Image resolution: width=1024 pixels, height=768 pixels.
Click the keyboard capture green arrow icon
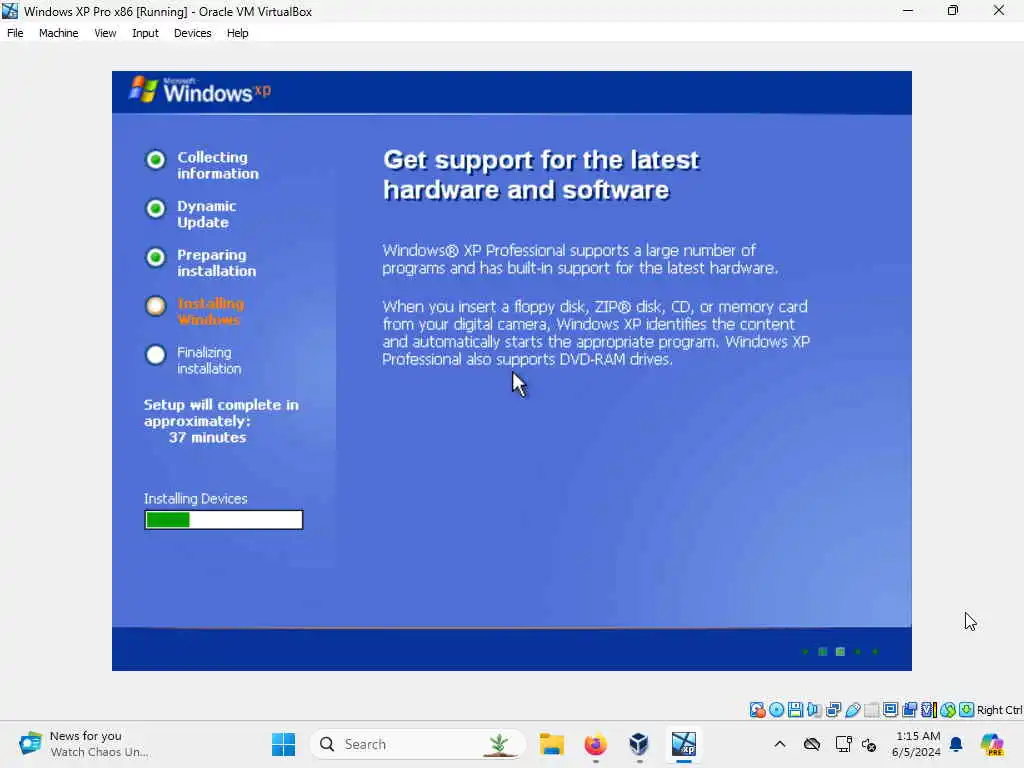pos(967,710)
